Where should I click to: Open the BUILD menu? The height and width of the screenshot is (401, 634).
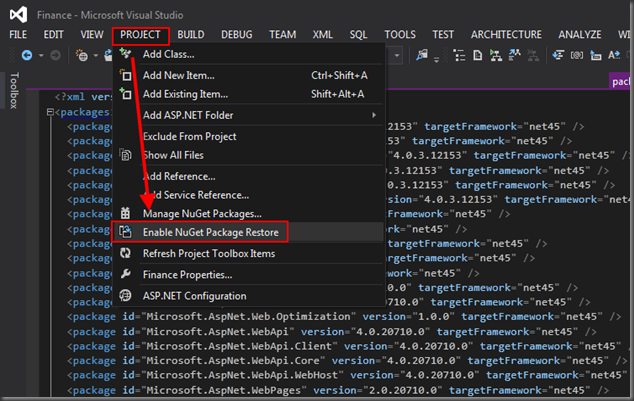click(x=191, y=35)
